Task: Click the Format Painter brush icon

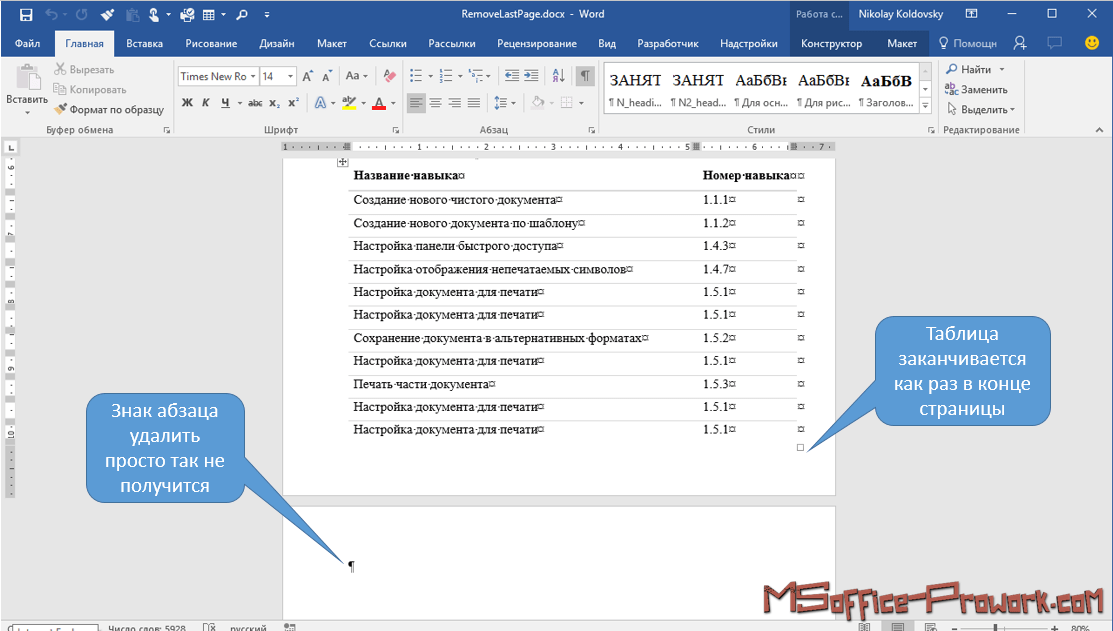Action: [x=61, y=109]
